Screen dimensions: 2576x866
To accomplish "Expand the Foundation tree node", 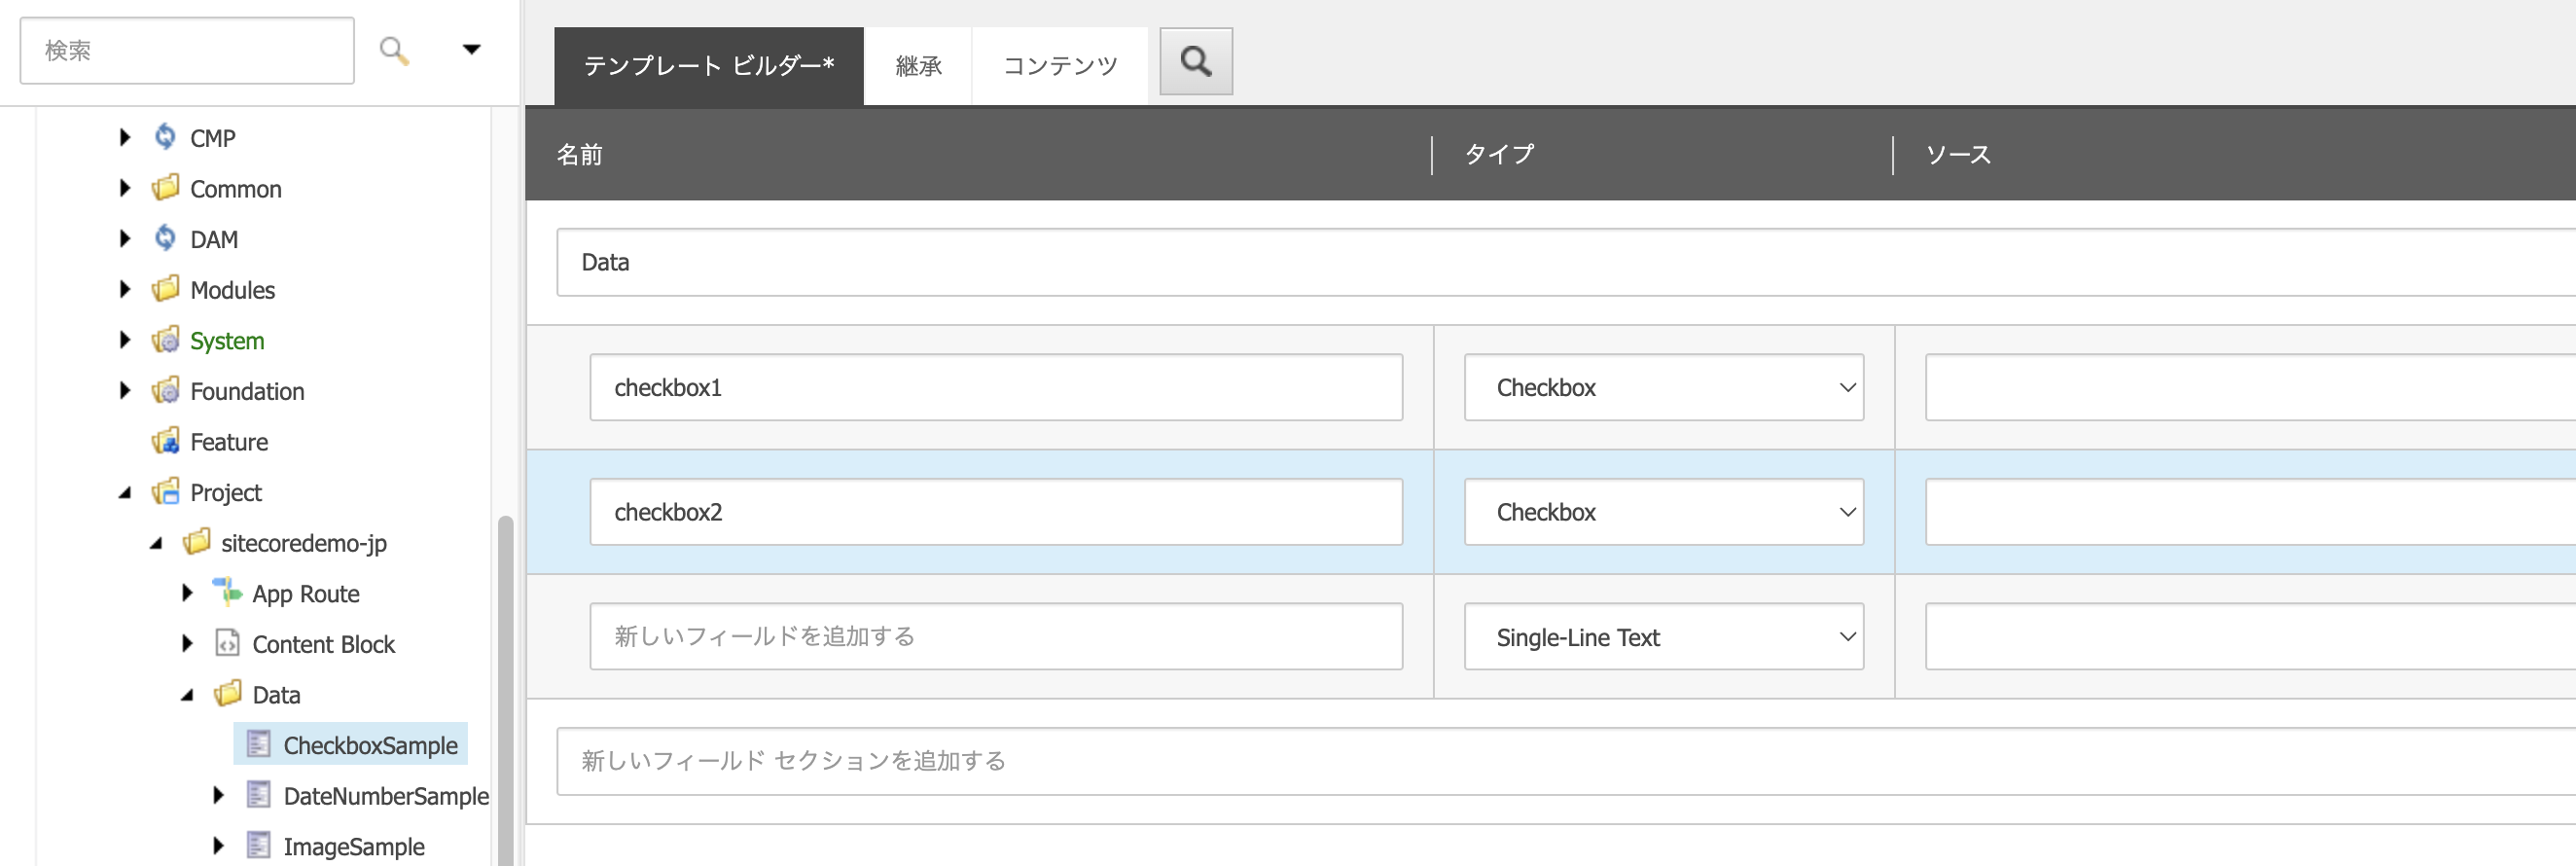I will tap(125, 390).
